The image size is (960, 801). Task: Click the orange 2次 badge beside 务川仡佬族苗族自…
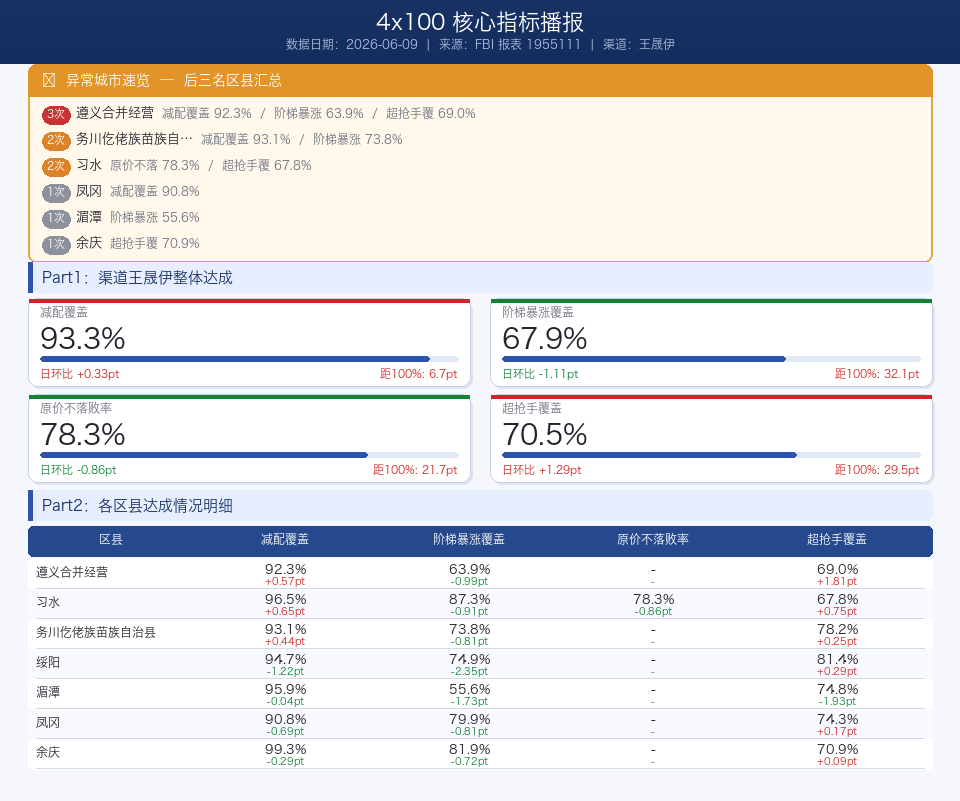[x=56, y=140]
